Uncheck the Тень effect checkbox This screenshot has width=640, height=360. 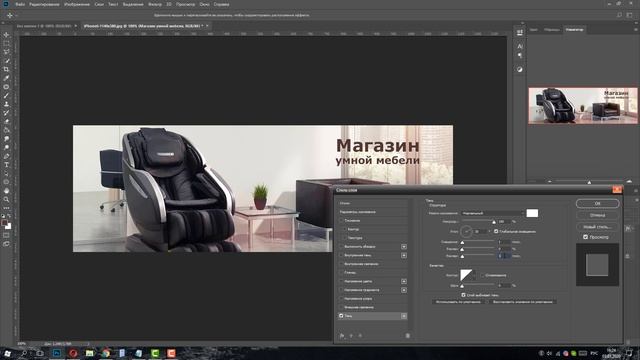click(x=341, y=316)
